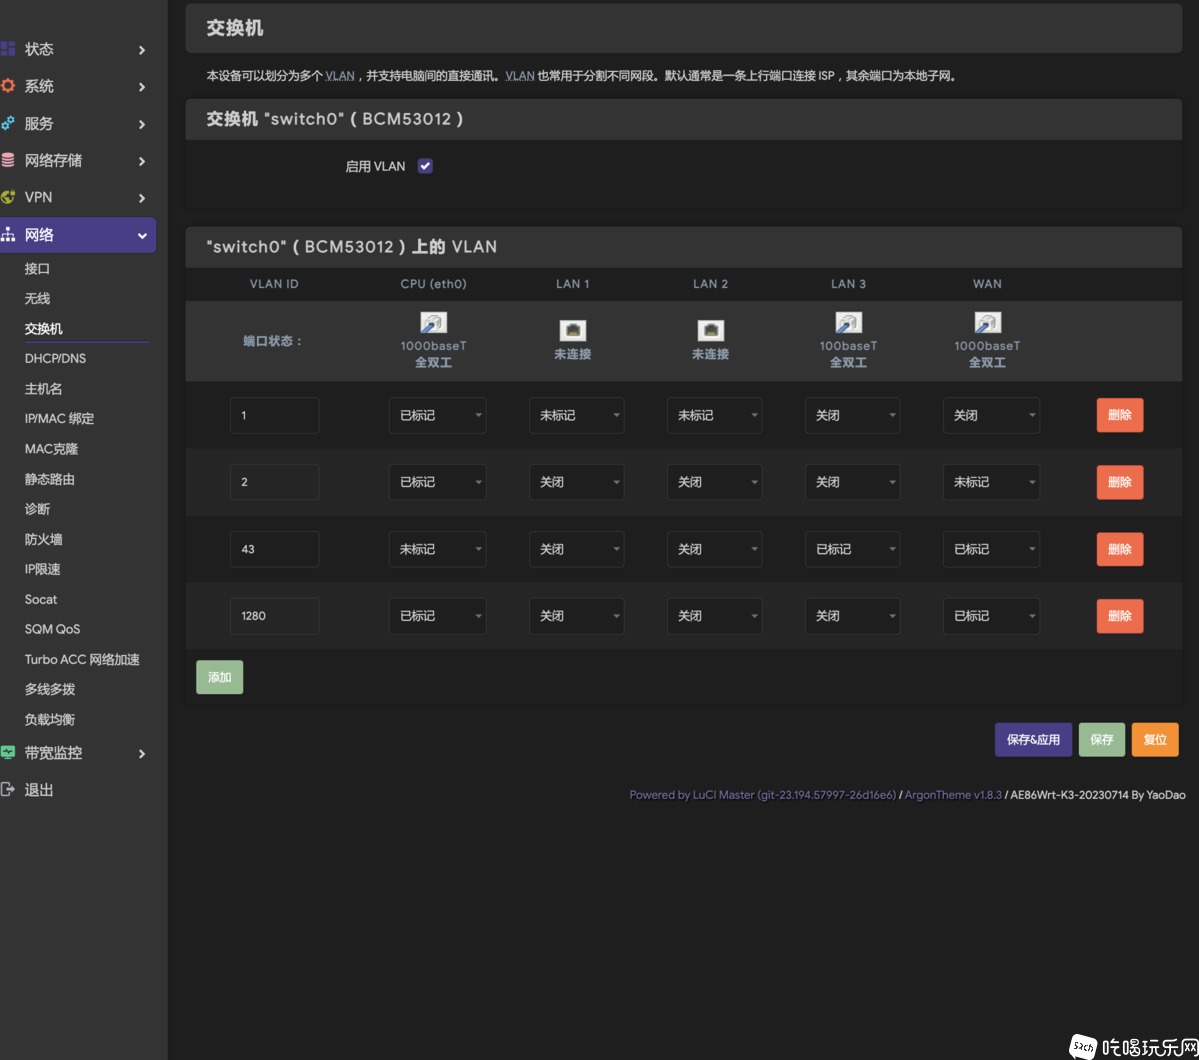
Task: Open the IP/MAC 绑定 page
Action: [x=59, y=418]
